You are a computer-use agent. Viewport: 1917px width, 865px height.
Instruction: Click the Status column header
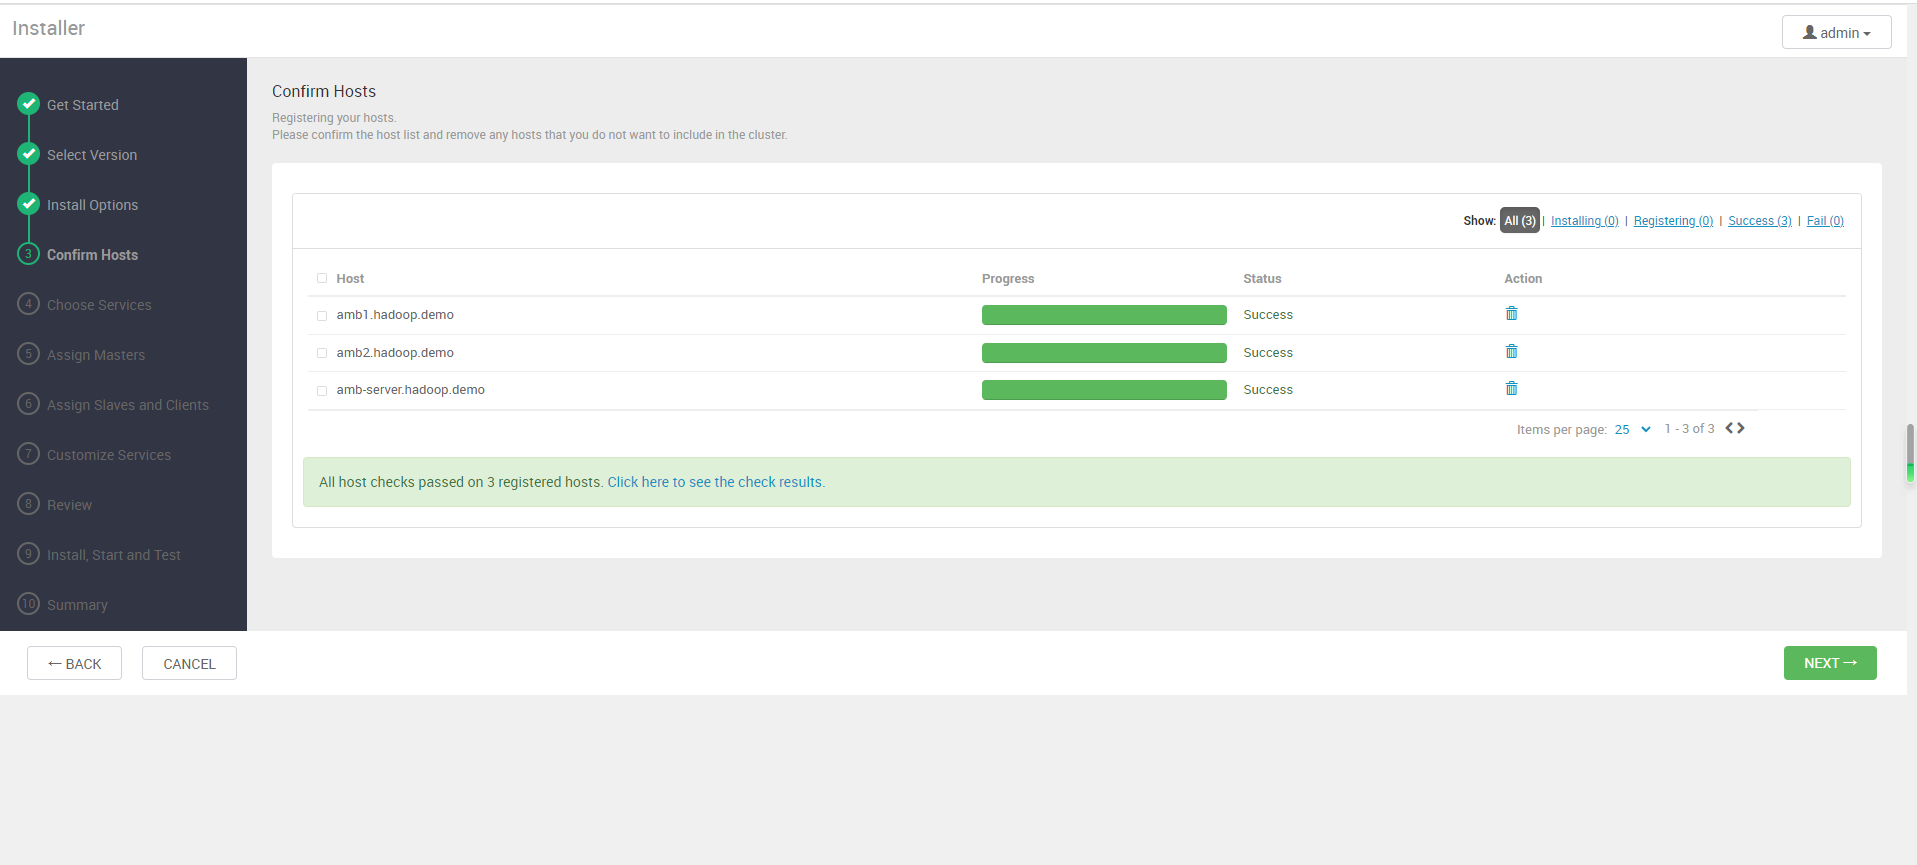(1262, 279)
